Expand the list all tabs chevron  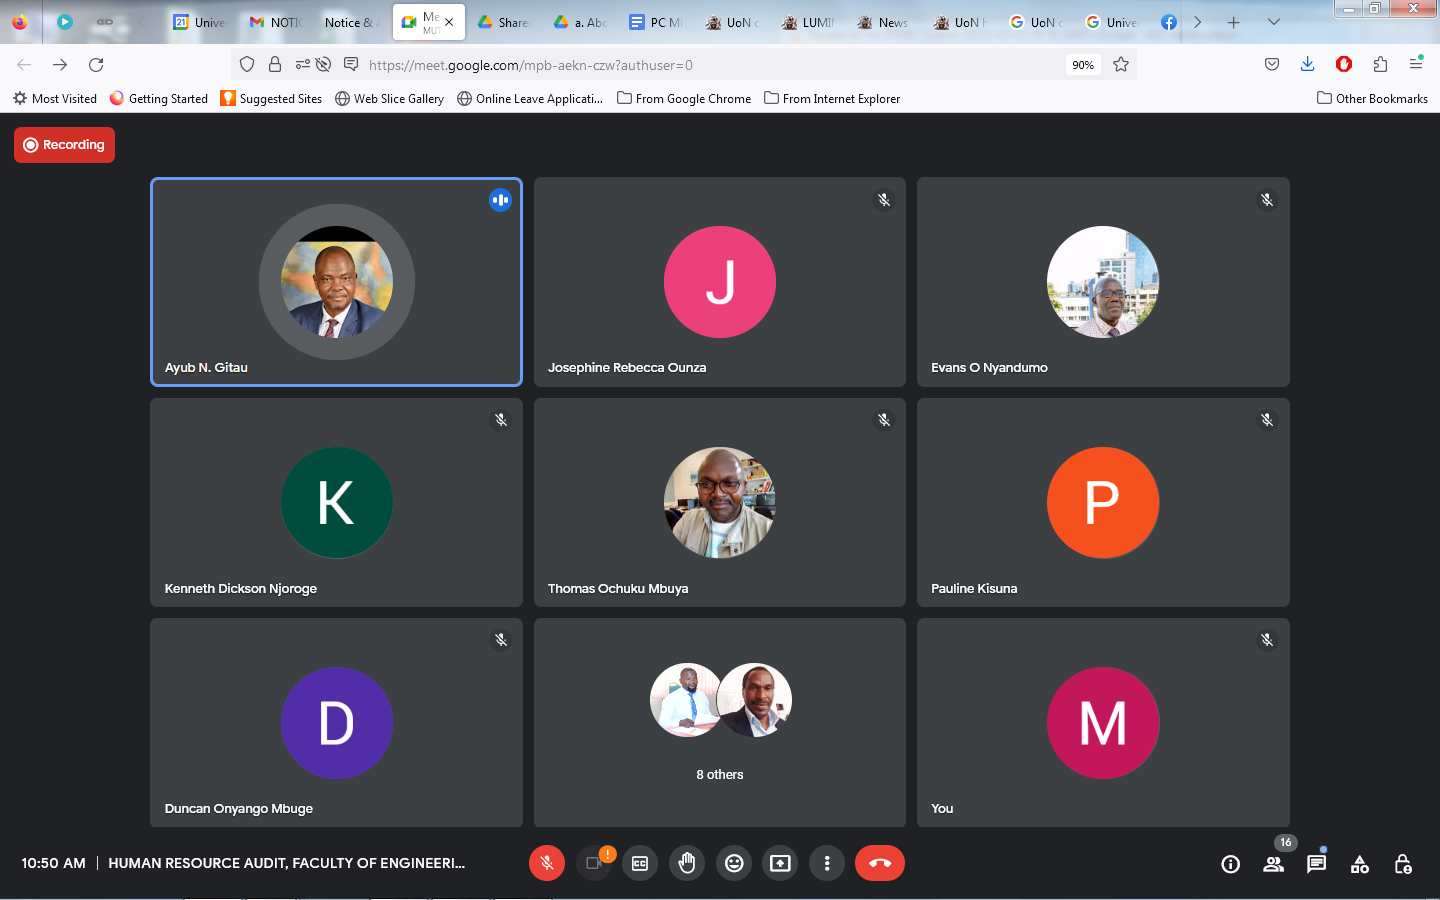click(1273, 22)
